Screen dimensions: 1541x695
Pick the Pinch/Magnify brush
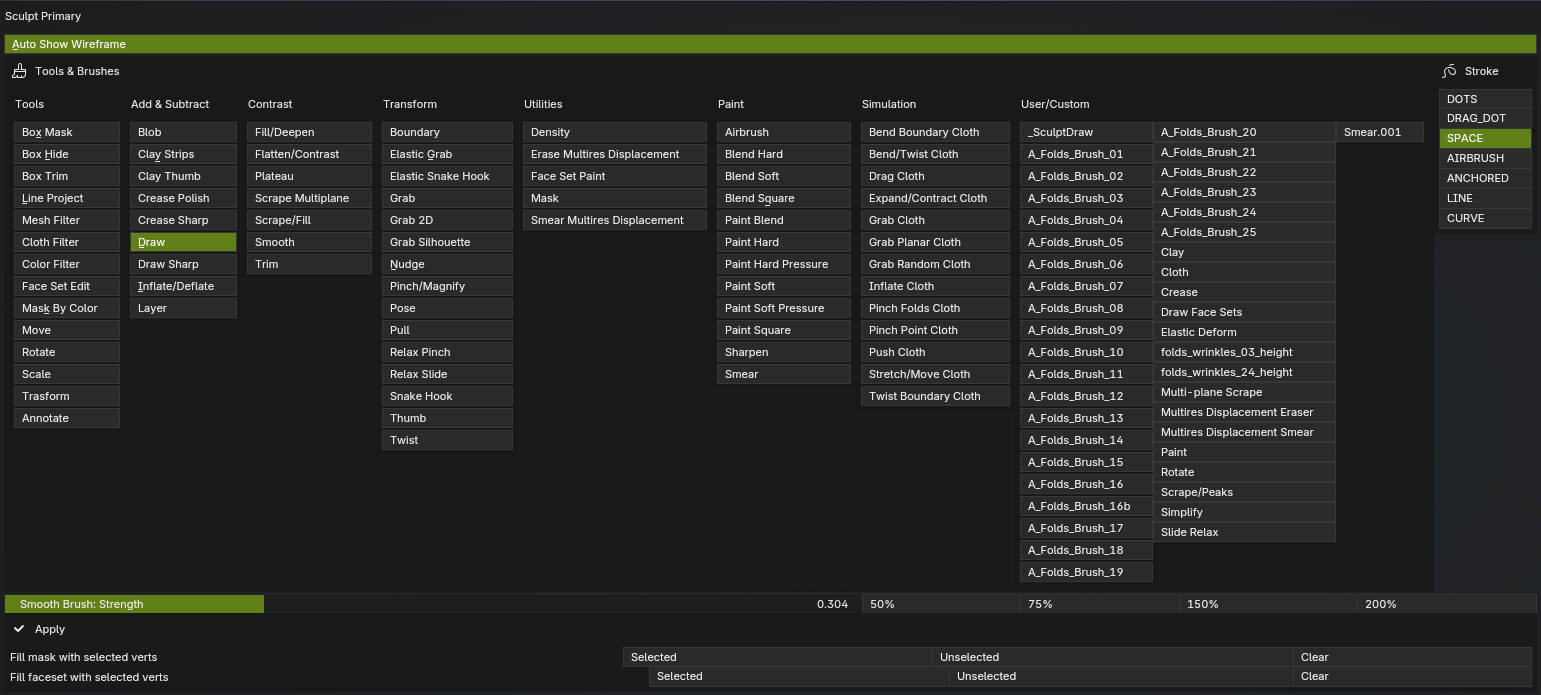click(448, 286)
